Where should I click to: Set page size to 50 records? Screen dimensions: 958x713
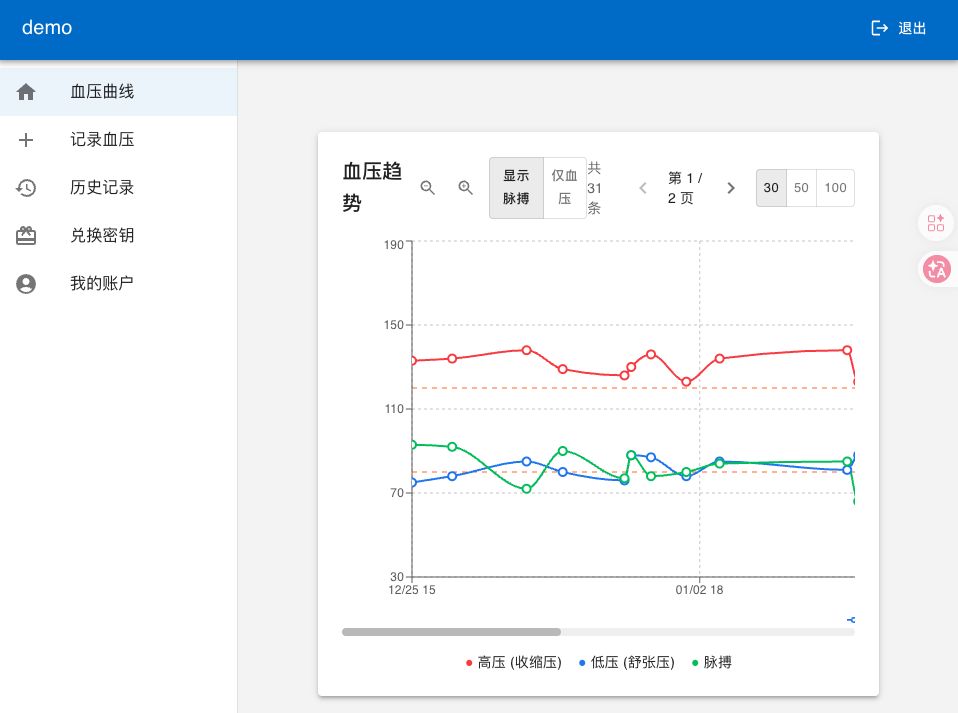point(801,188)
